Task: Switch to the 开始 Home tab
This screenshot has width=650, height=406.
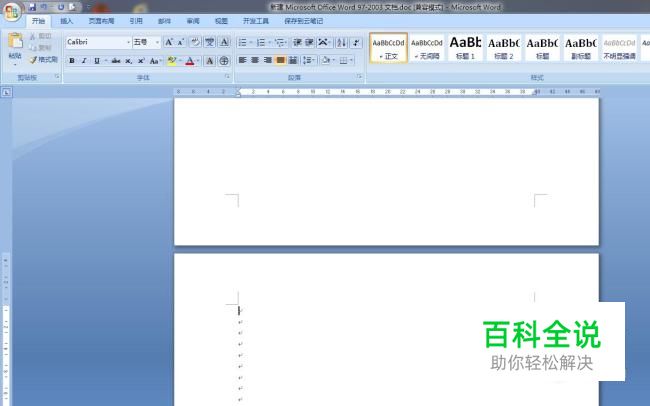Action: tap(38, 21)
